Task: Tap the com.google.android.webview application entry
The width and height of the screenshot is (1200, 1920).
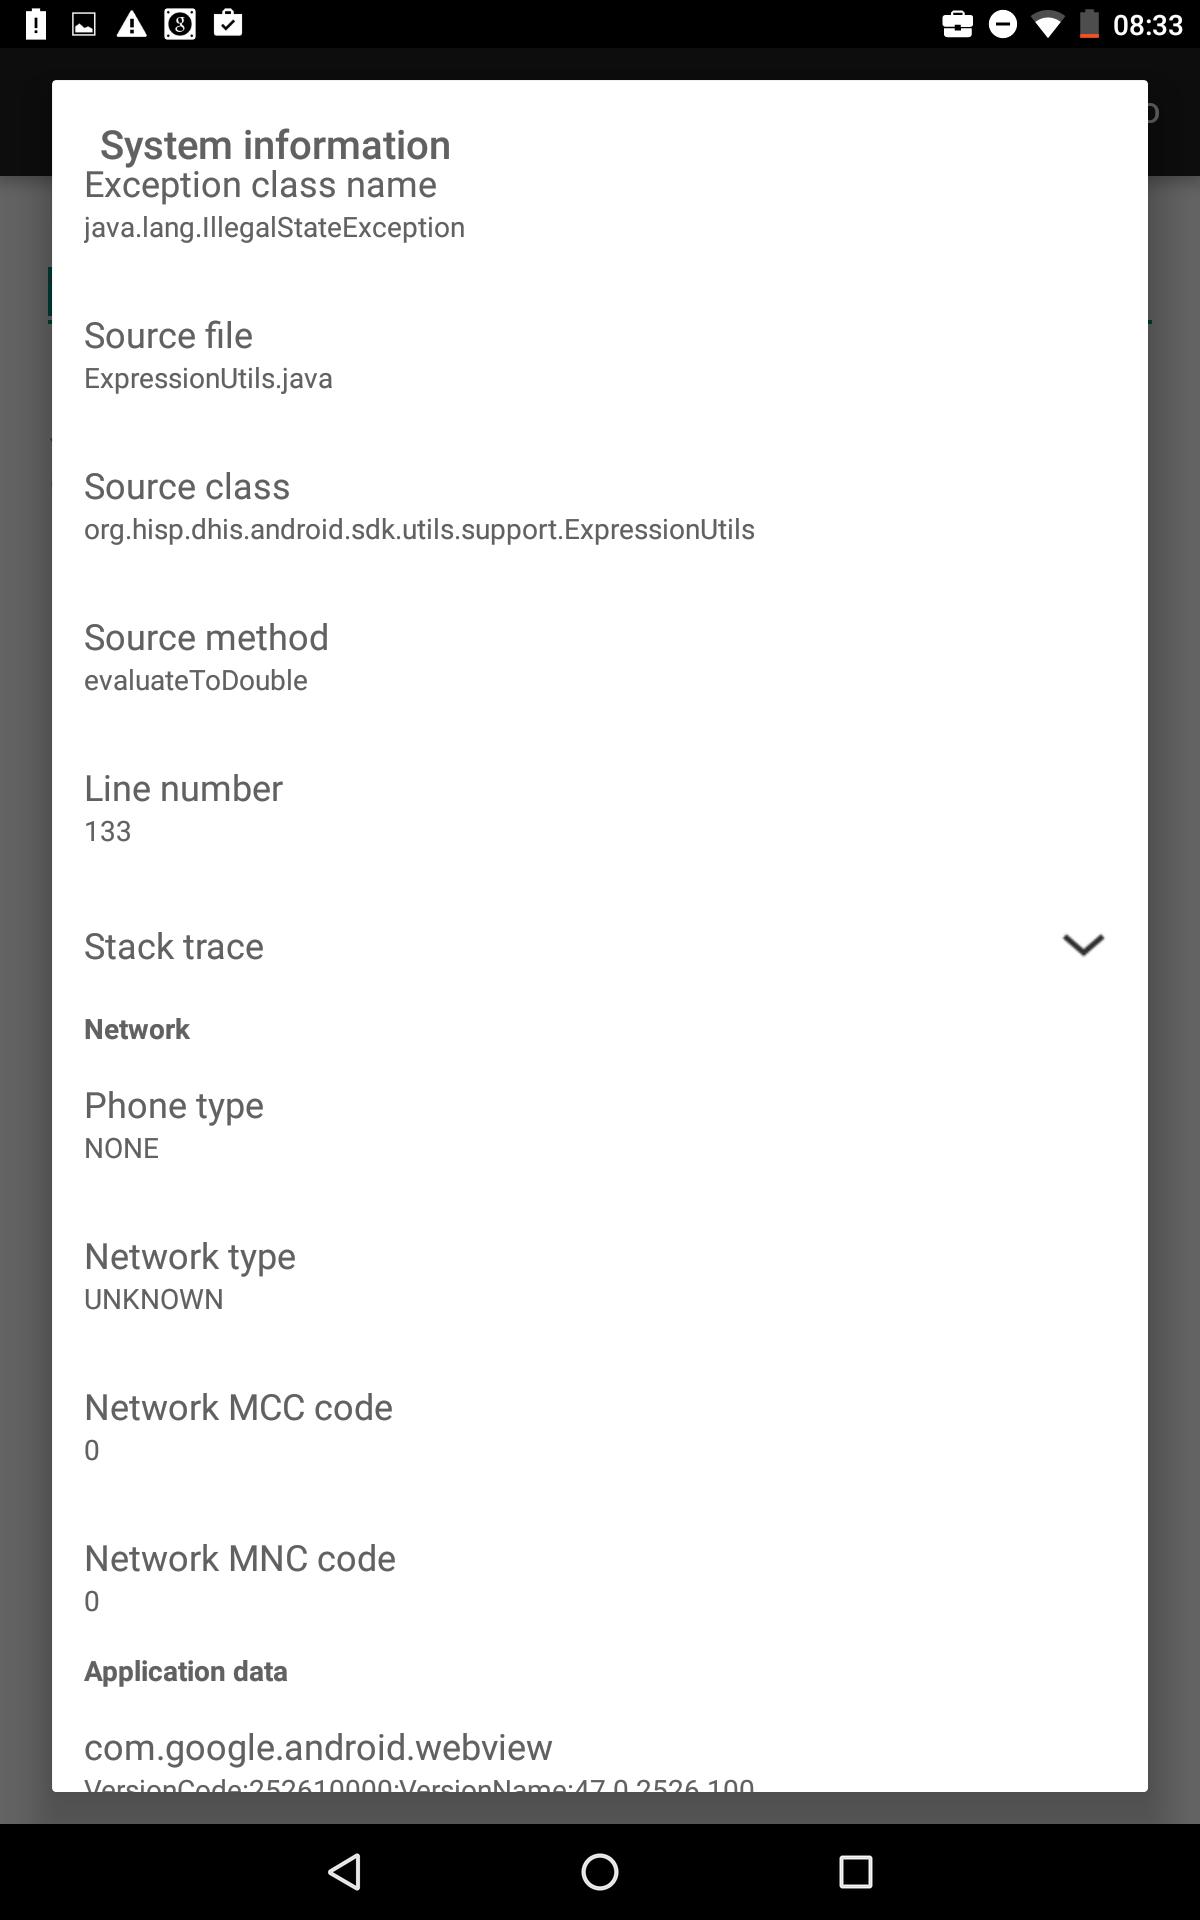Action: 318,1758
